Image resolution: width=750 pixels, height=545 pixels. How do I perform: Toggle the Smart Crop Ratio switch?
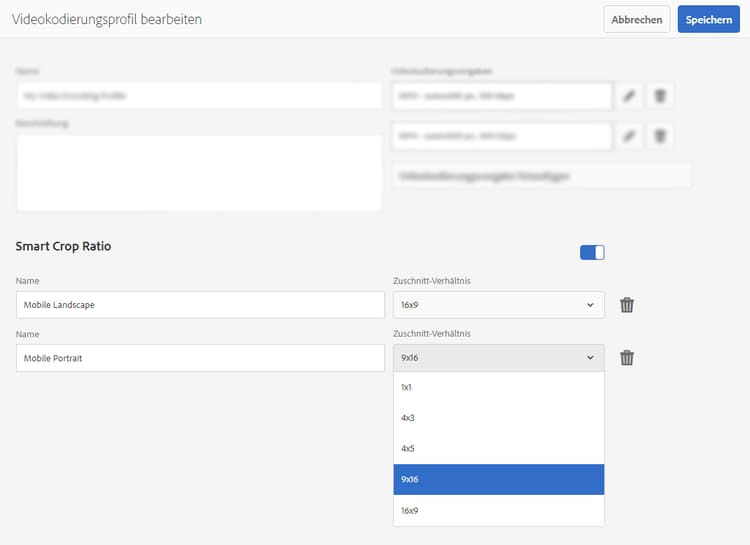tap(592, 253)
